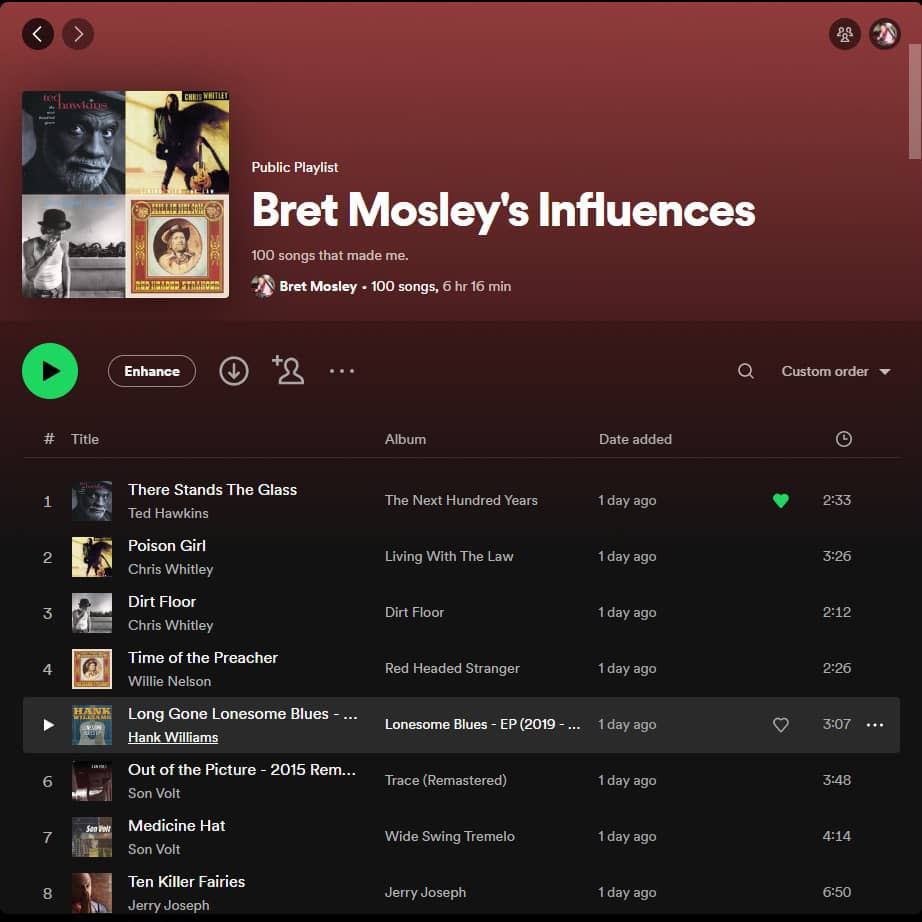Play the playlist with the green button
The image size is (922, 922).
50,371
